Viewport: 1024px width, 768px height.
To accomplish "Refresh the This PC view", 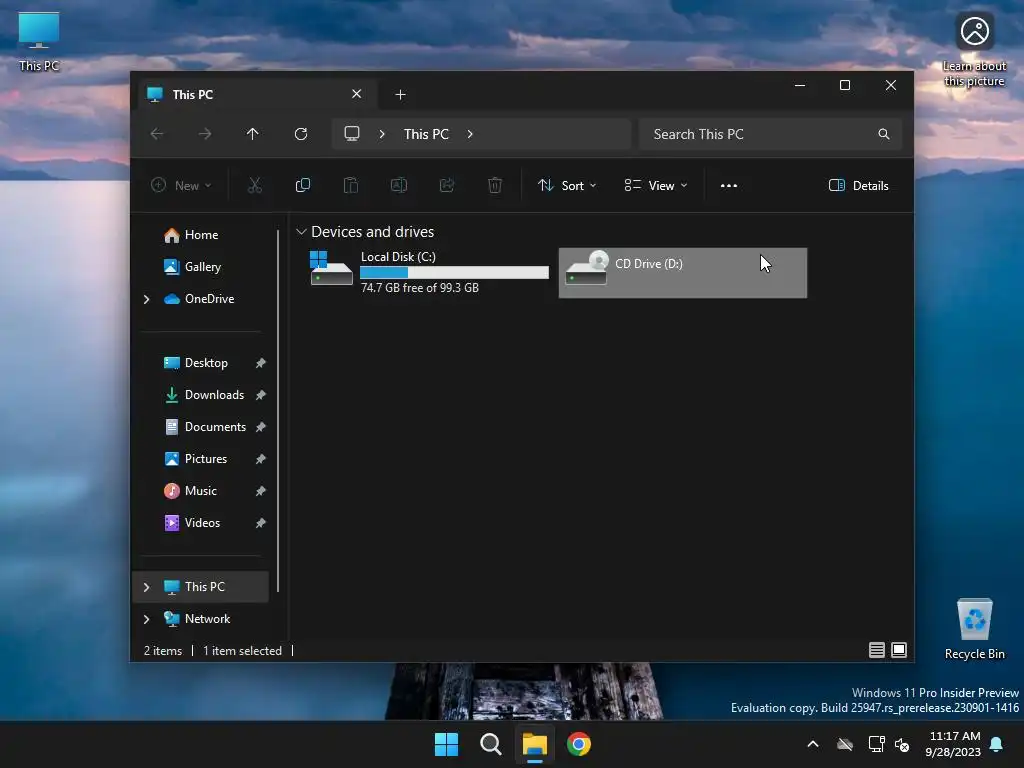I will pyautogui.click(x=301, y=134).
